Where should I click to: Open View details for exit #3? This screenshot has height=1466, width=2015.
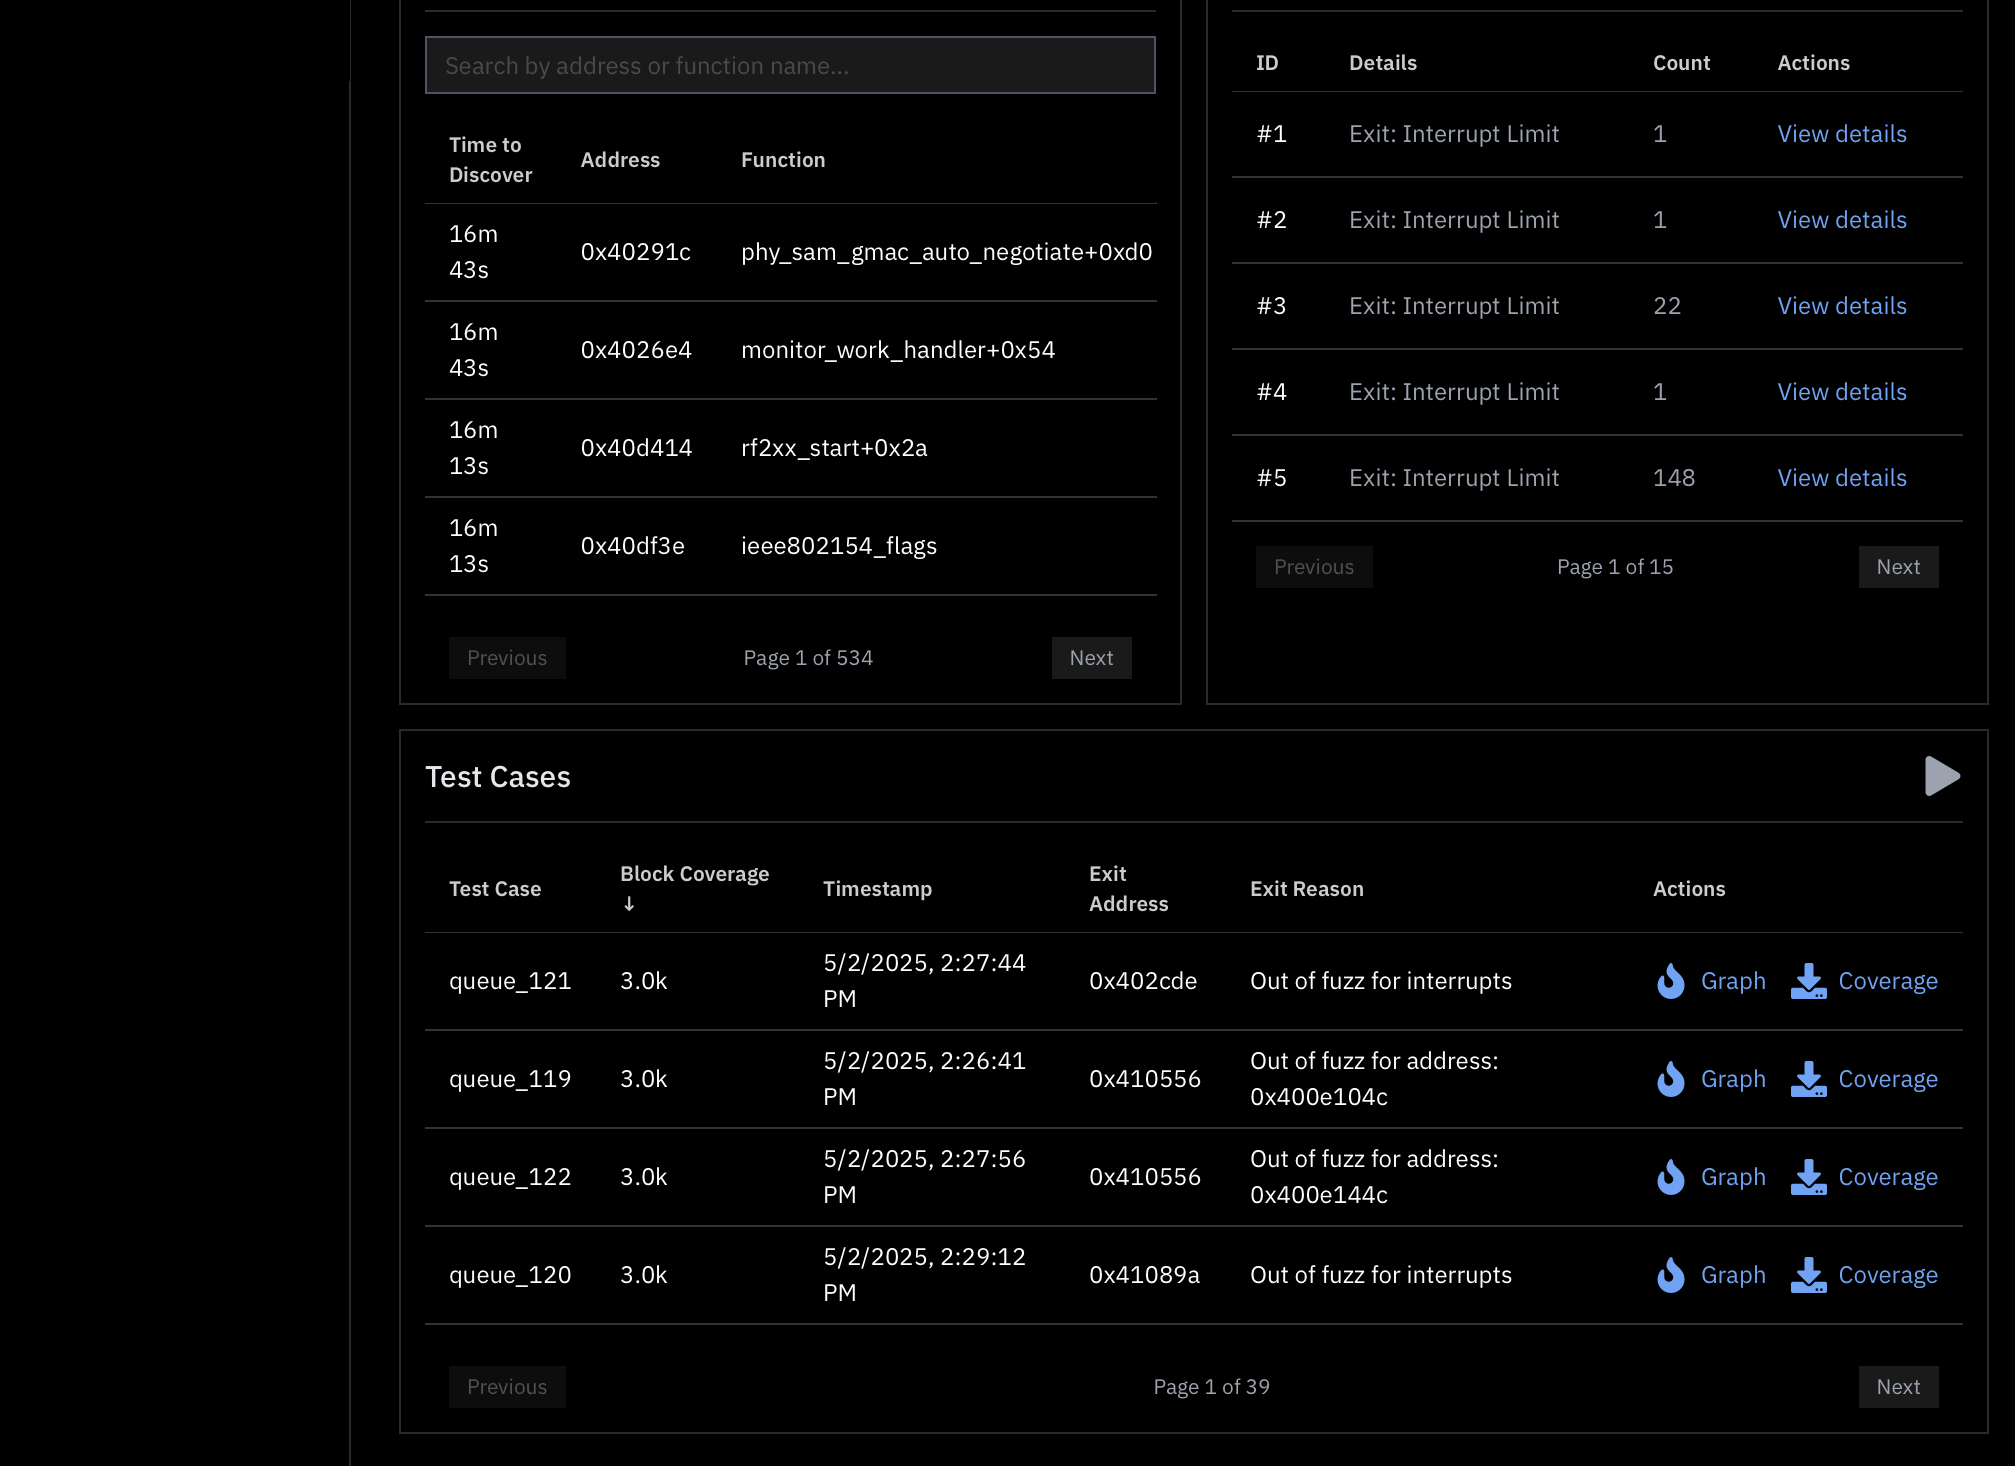[x=1841, y=305]
